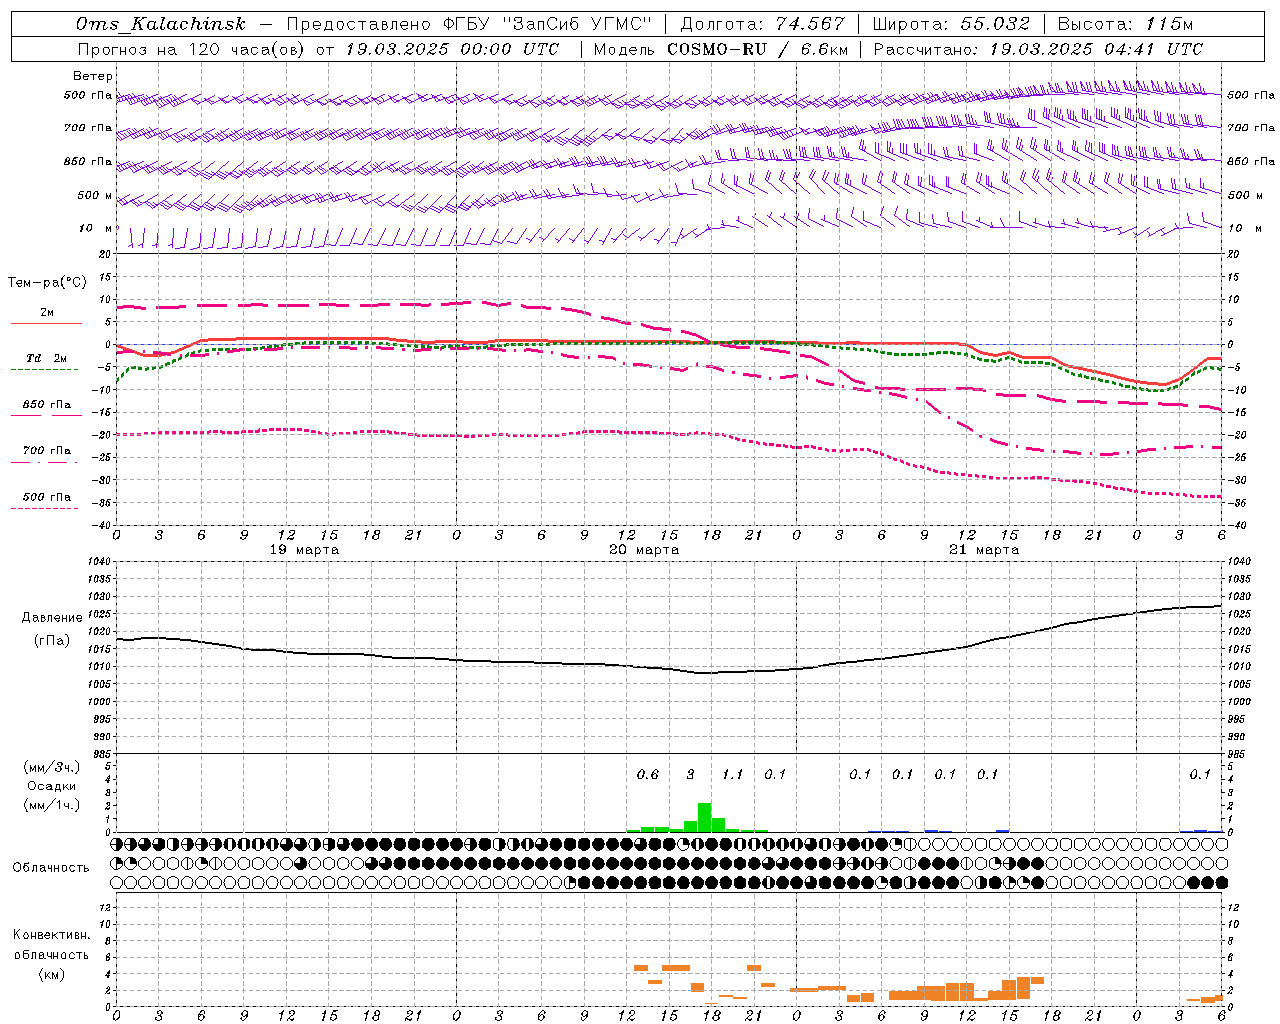Click the 'Осадки' precipitation panel label
Image resolution: width=1280 pixels, height=1024 pixels.
(51, 786)
